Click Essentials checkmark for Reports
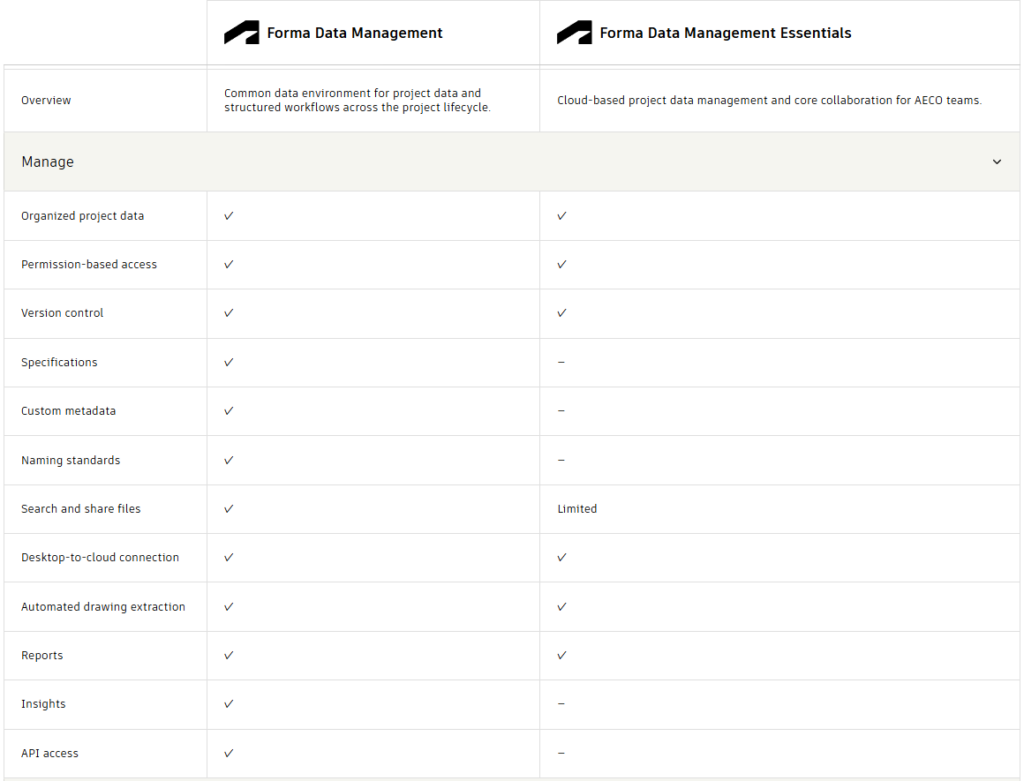Viewport: 1024px width, 781px height. pyautogui.click(x=562, y=655)
